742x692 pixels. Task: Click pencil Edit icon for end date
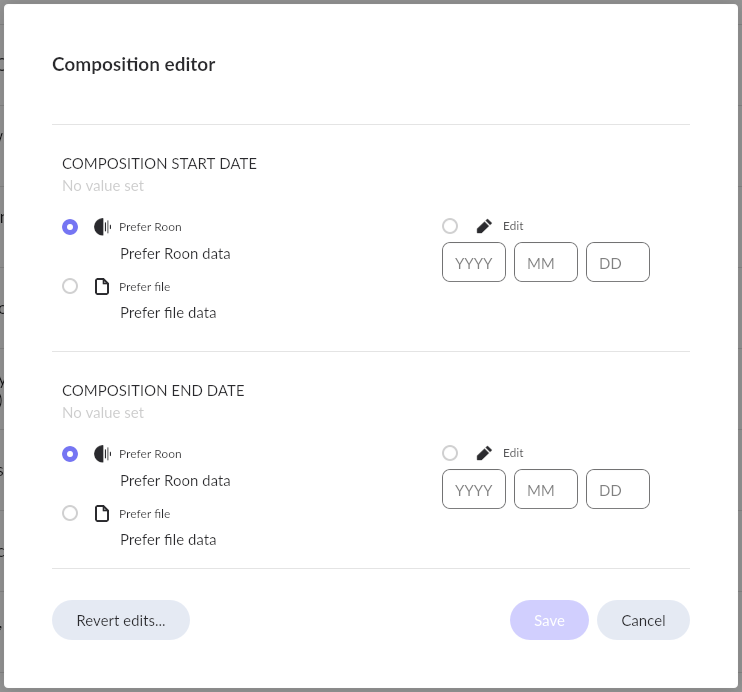pyautogui.click(x=484, y=453)
